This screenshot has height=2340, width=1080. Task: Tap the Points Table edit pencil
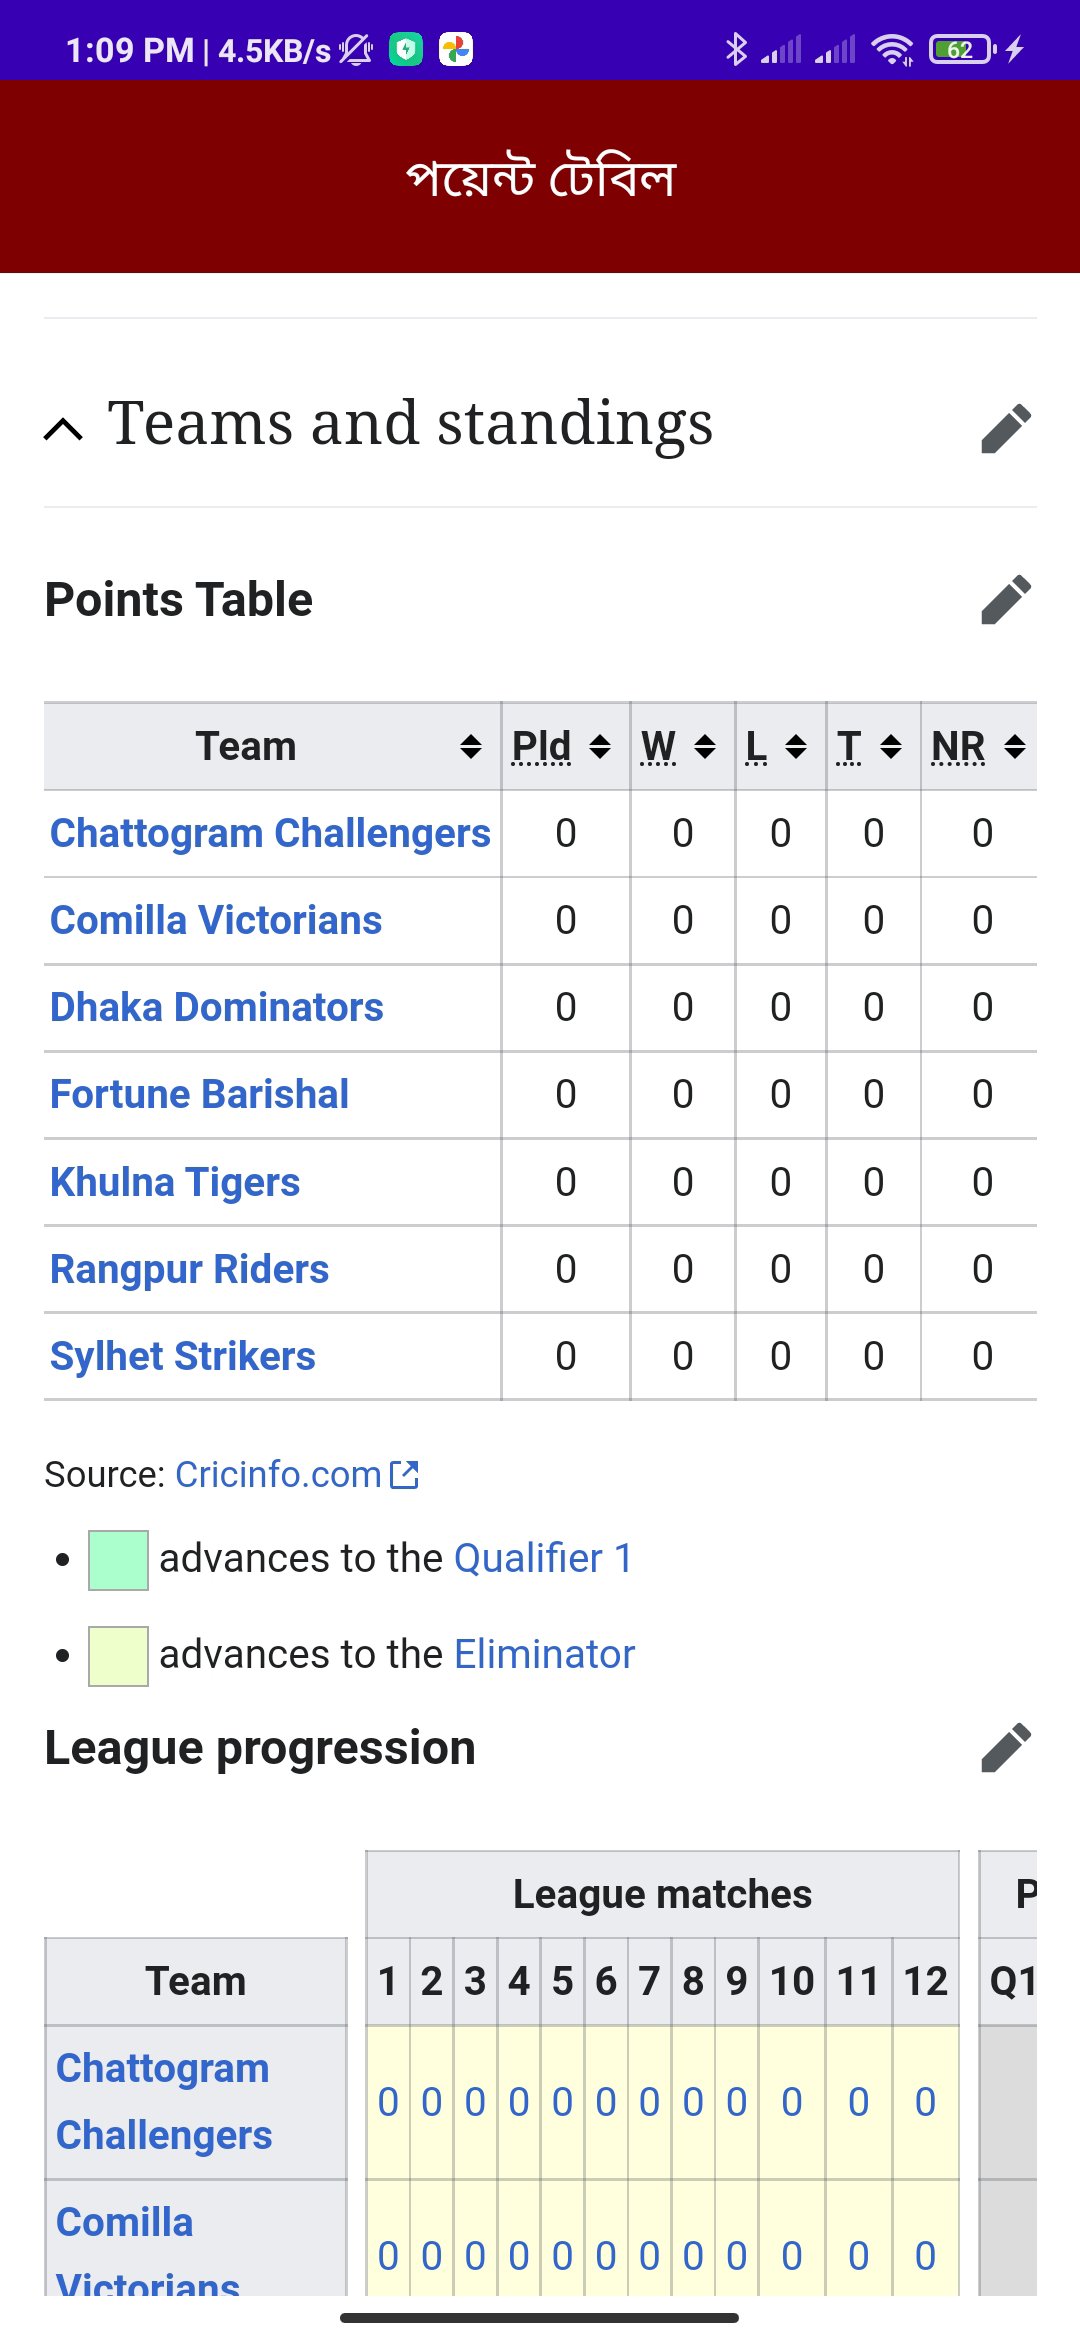pos(1005,599)
